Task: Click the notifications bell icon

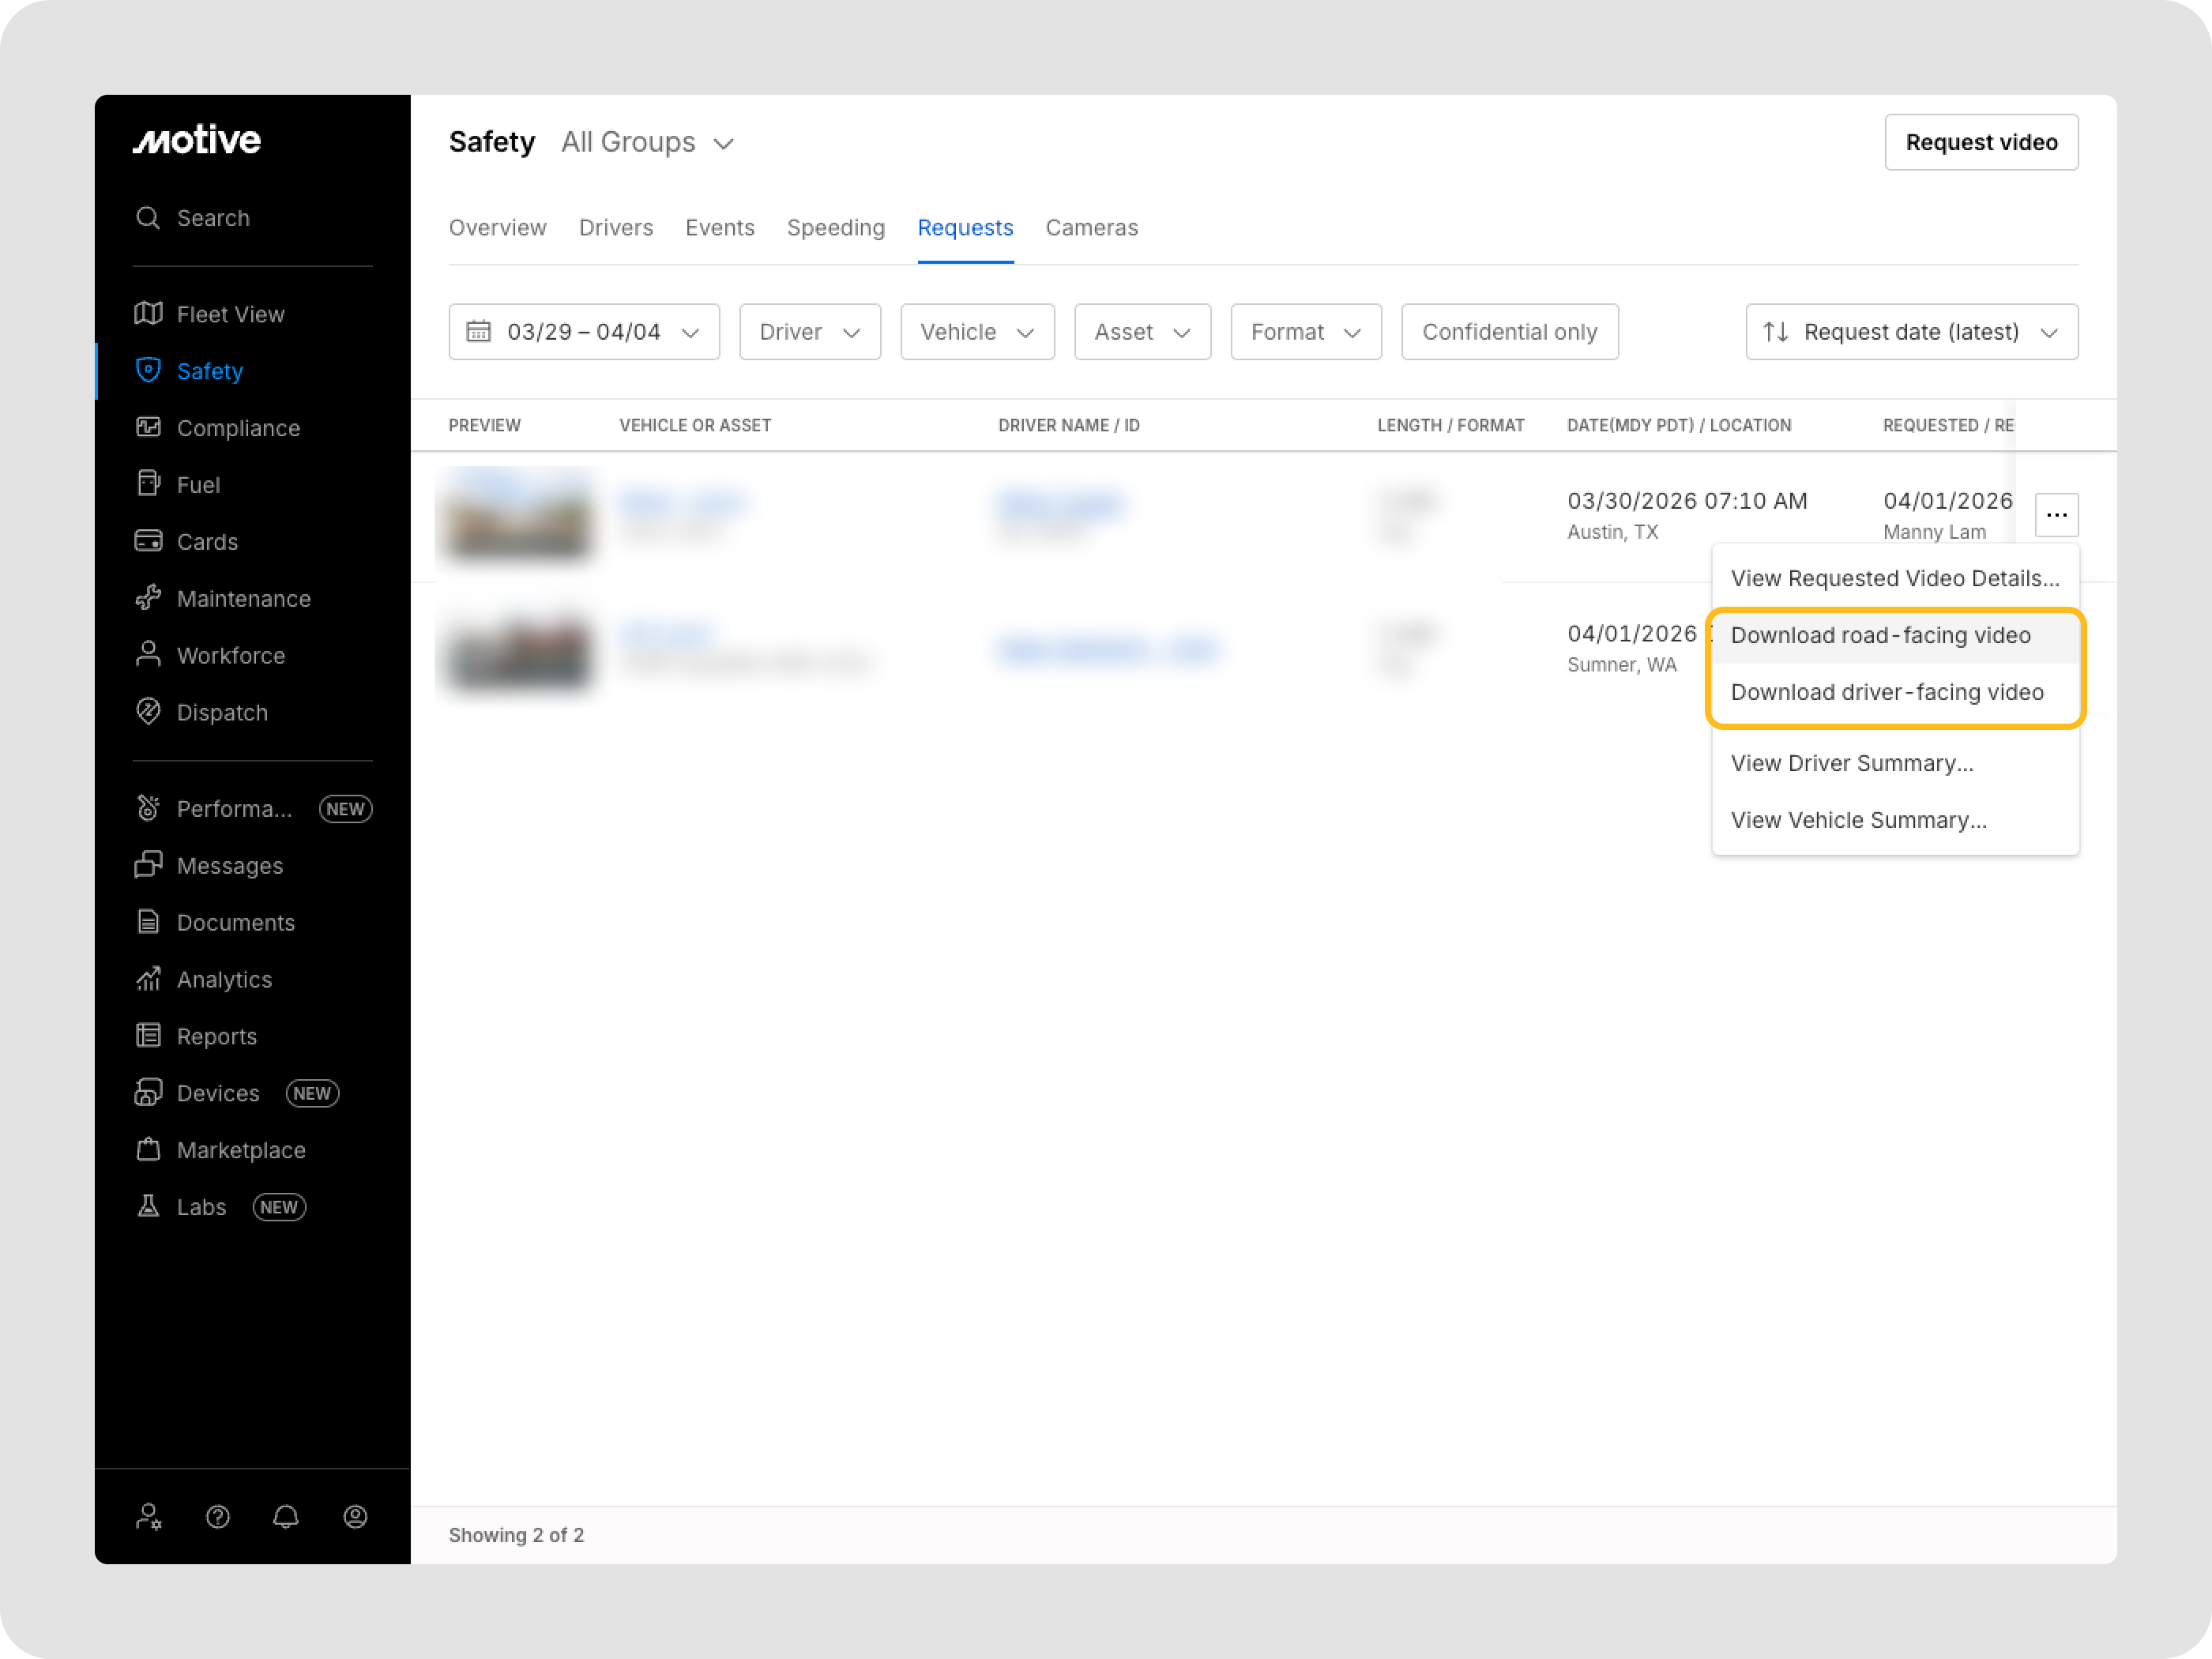Action: coord(286,1517)
